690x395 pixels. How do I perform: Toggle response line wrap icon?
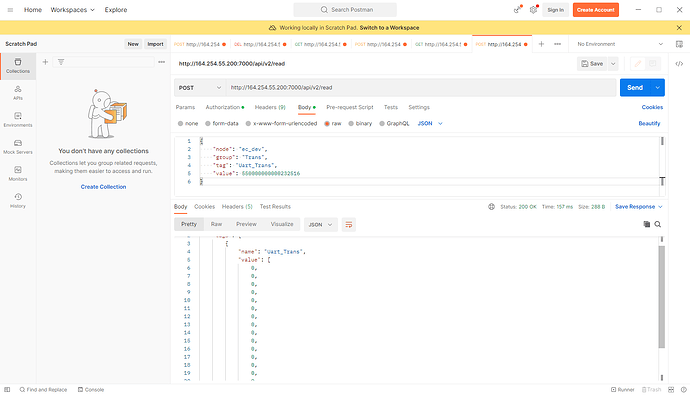pos(349,225)
